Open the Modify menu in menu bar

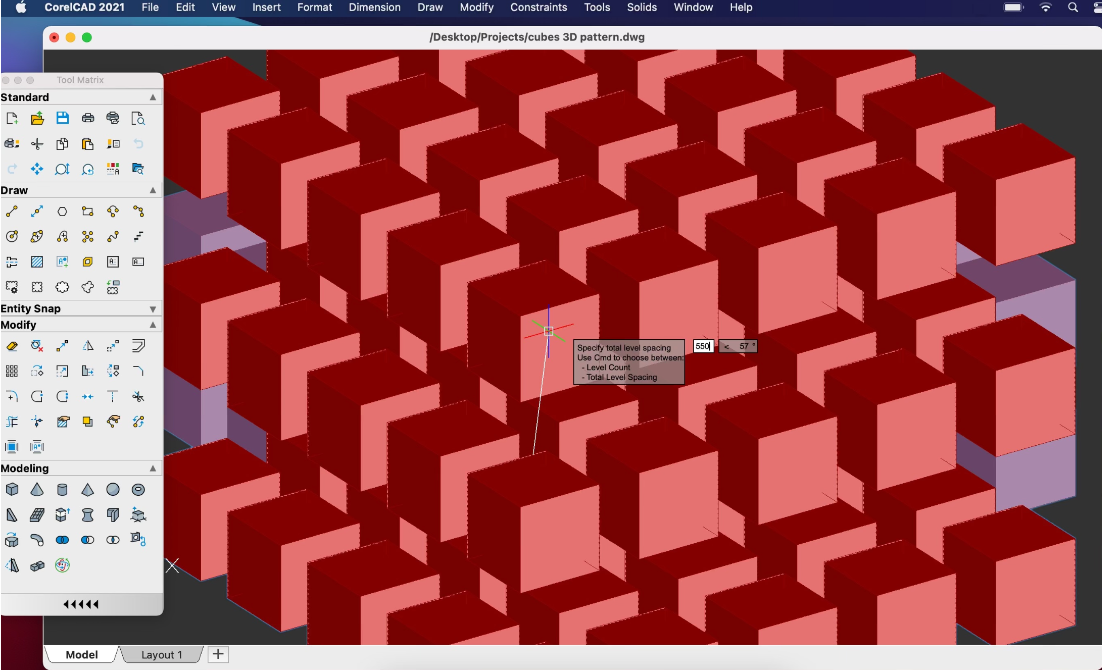point(477,7)
